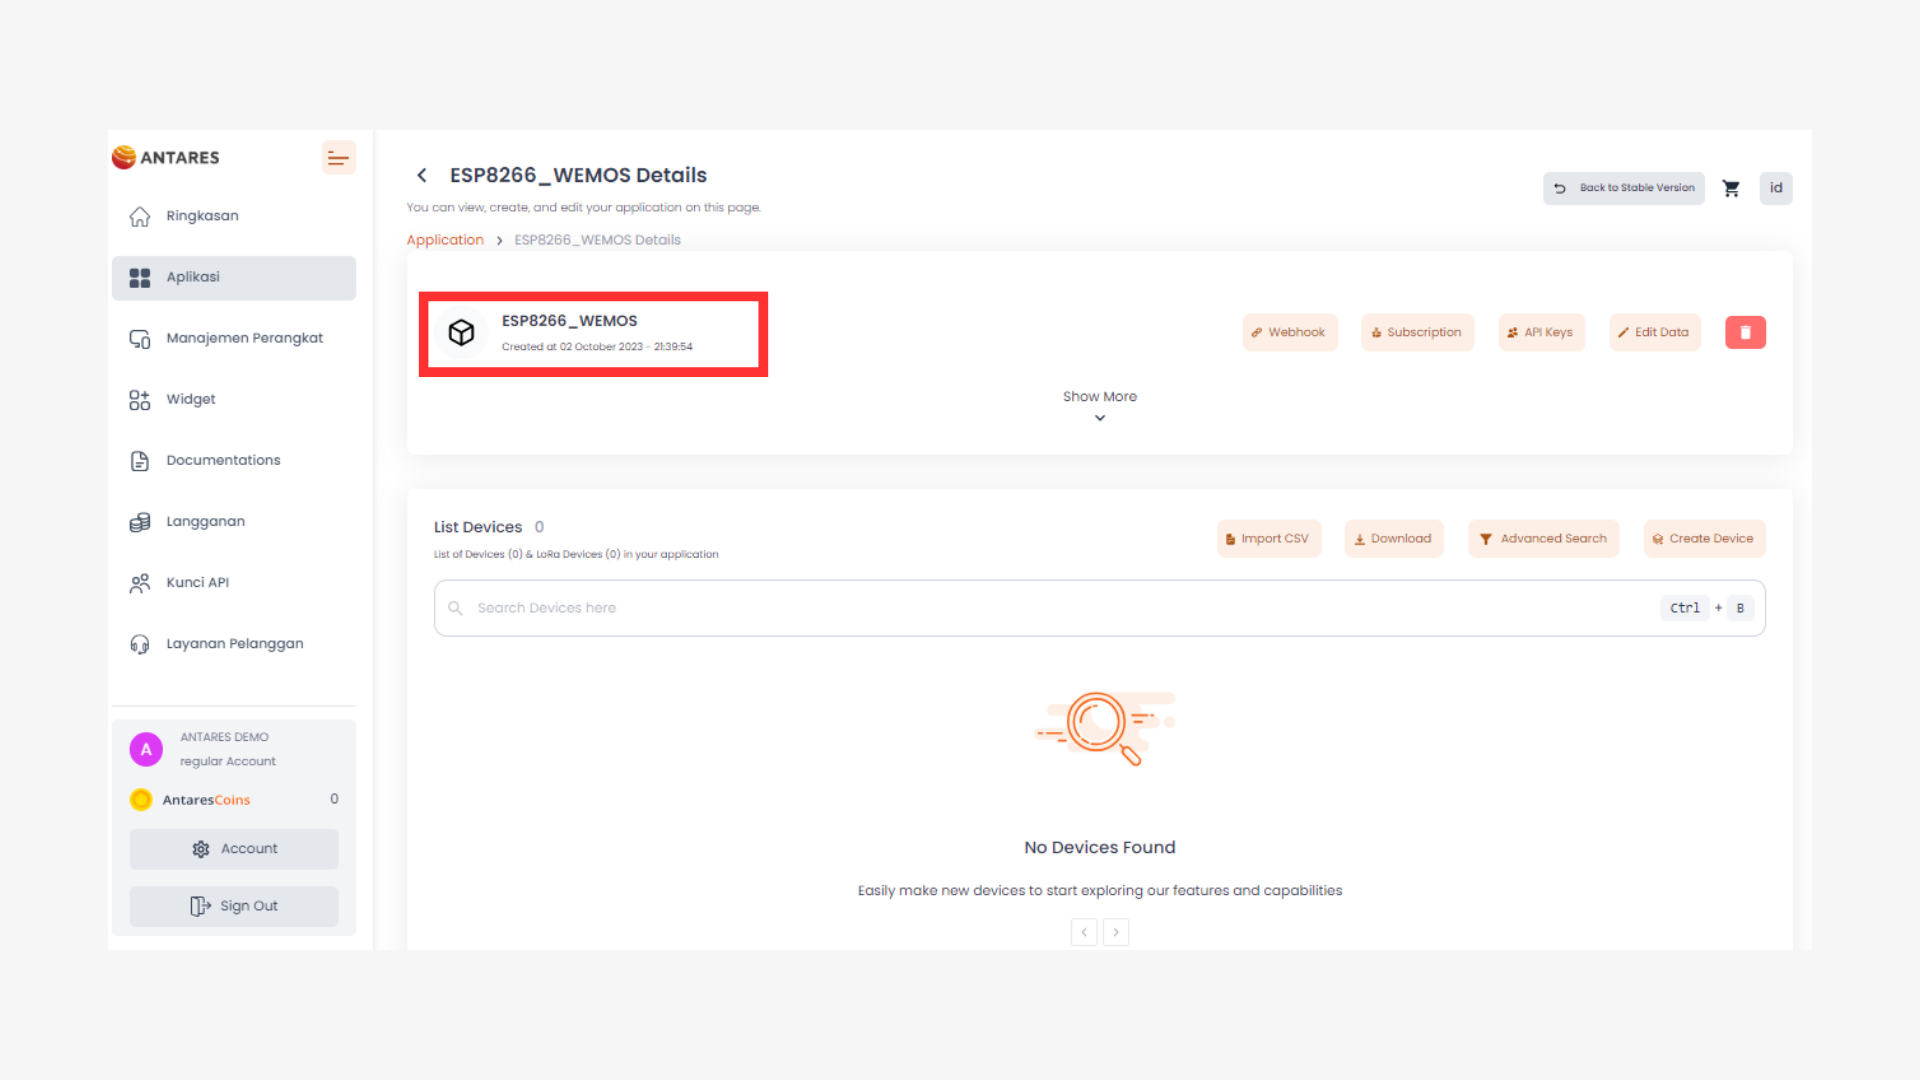Open the Documentations page
This screenshot has width=1920, height=1080.
[234, 460]
